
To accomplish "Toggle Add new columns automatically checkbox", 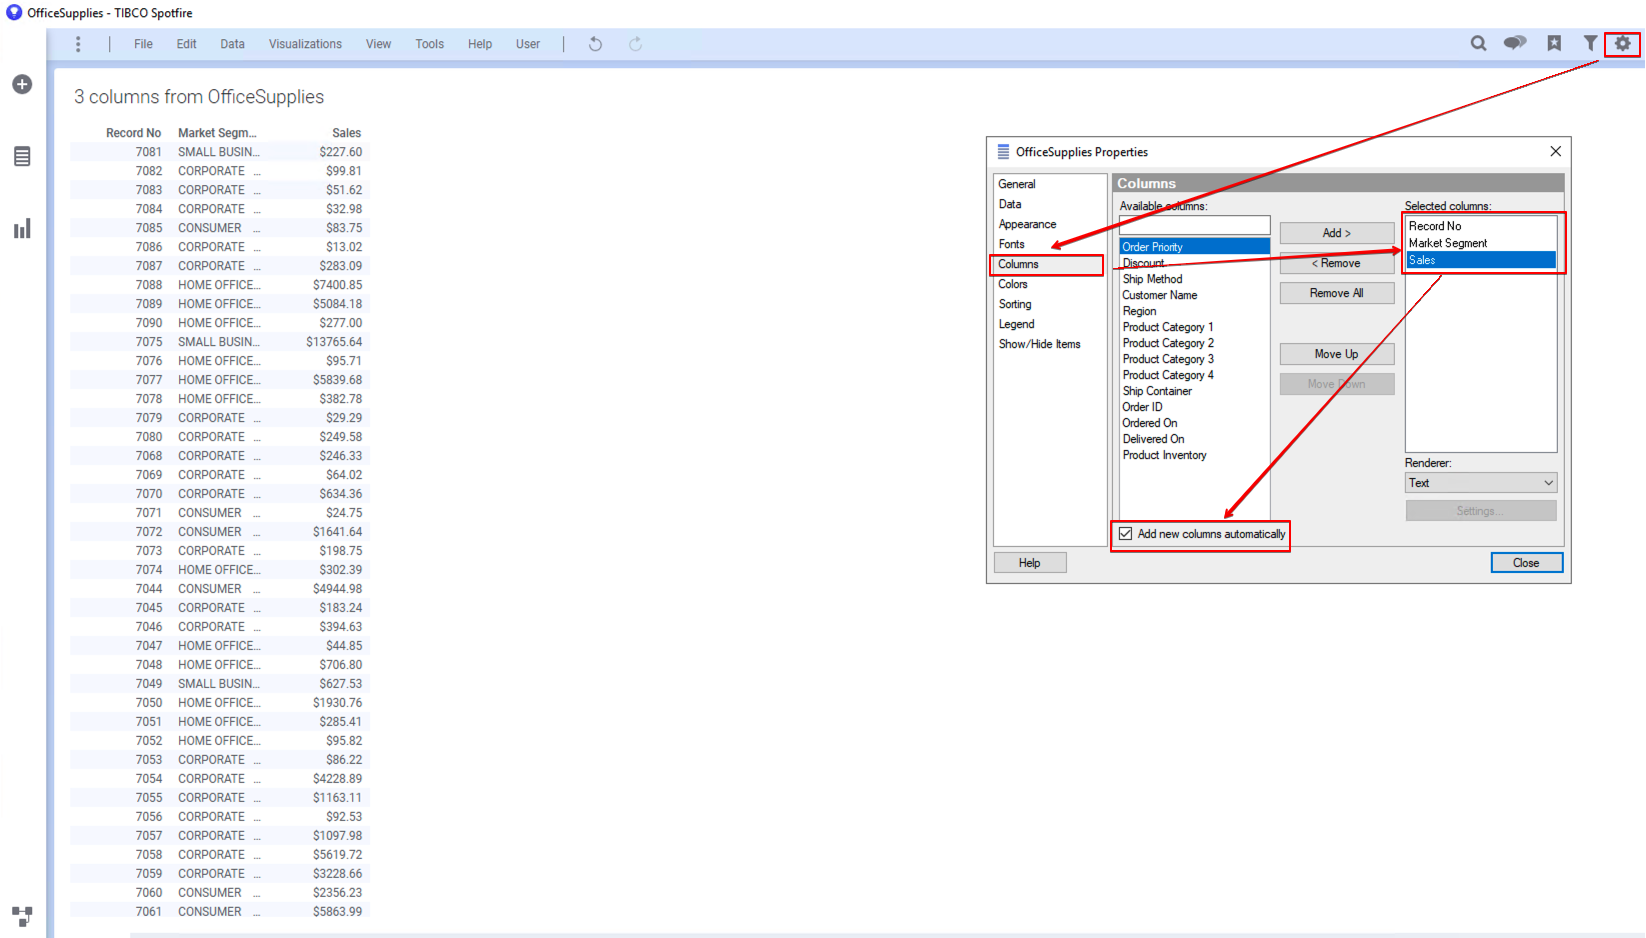I will (x=1126, y=534).
